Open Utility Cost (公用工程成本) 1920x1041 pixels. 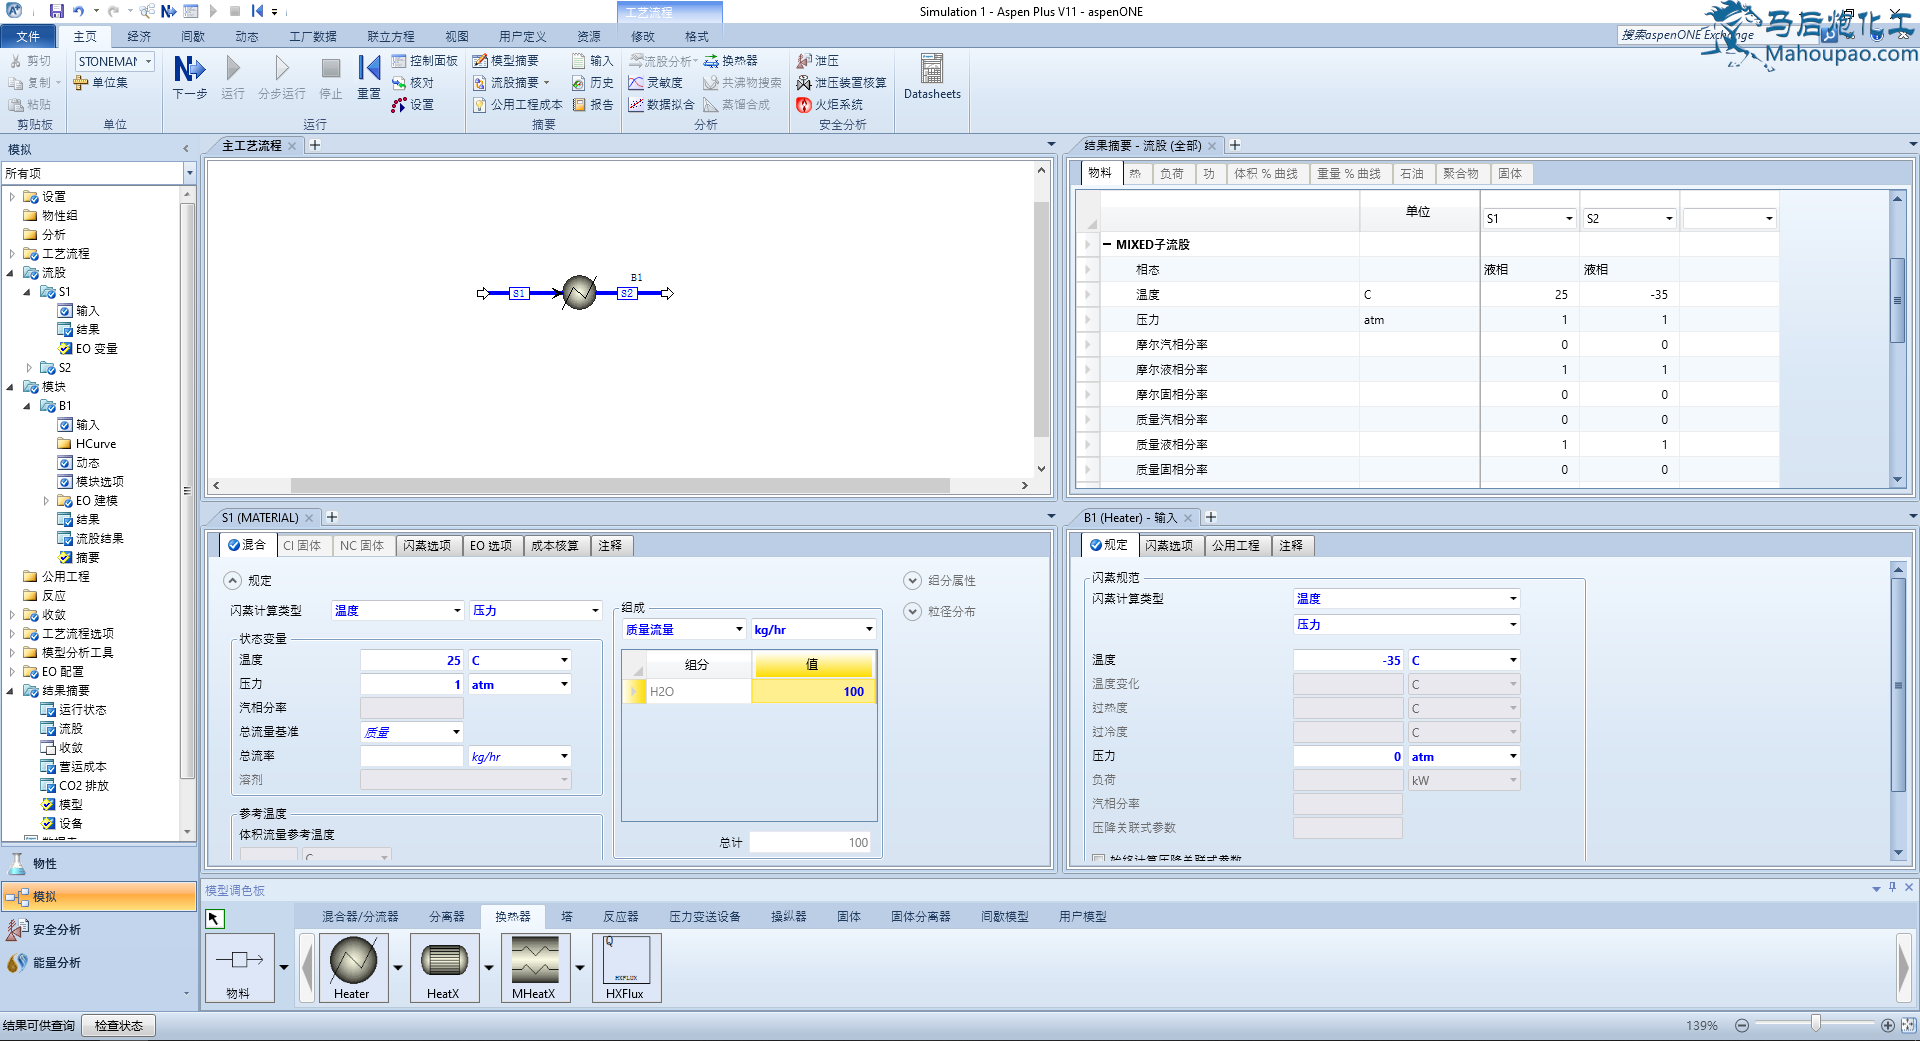point(518,105)
